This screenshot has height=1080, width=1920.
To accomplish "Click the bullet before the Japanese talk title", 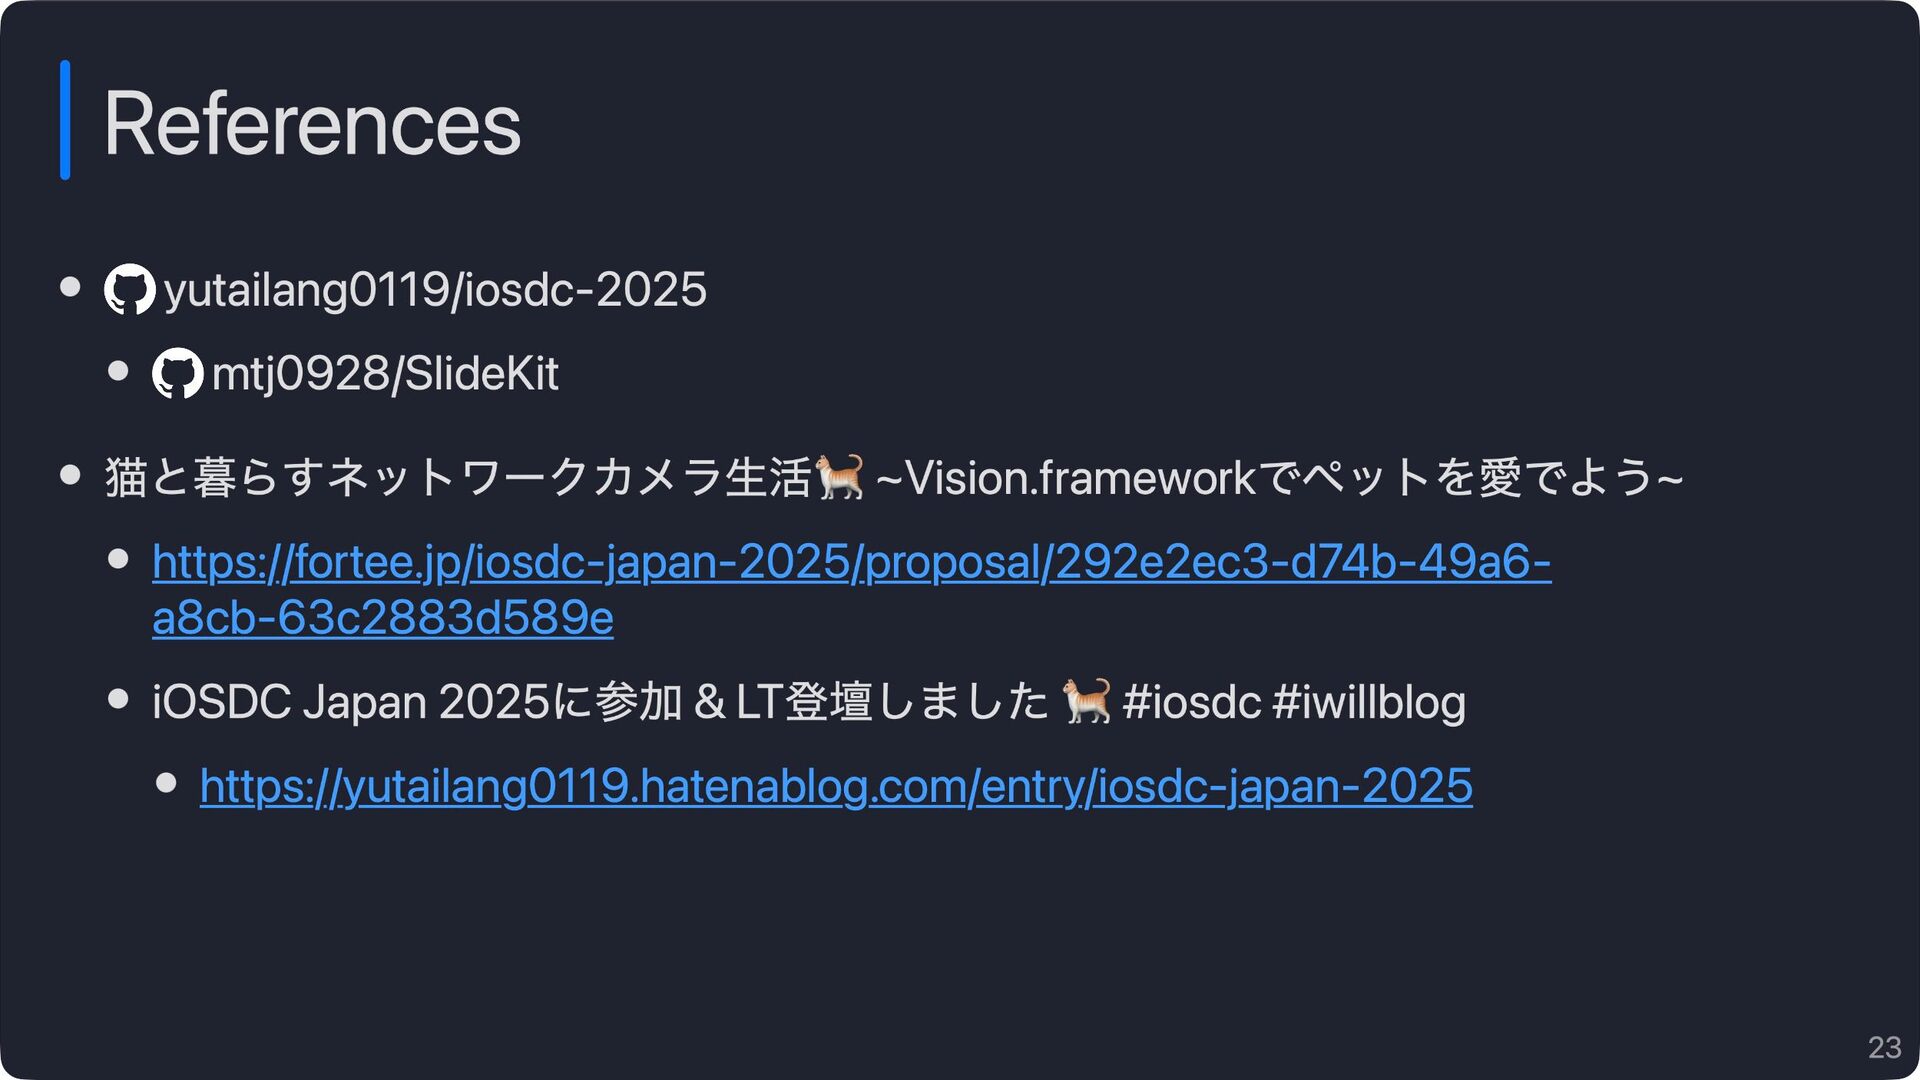I will click(x=70, y=474).
